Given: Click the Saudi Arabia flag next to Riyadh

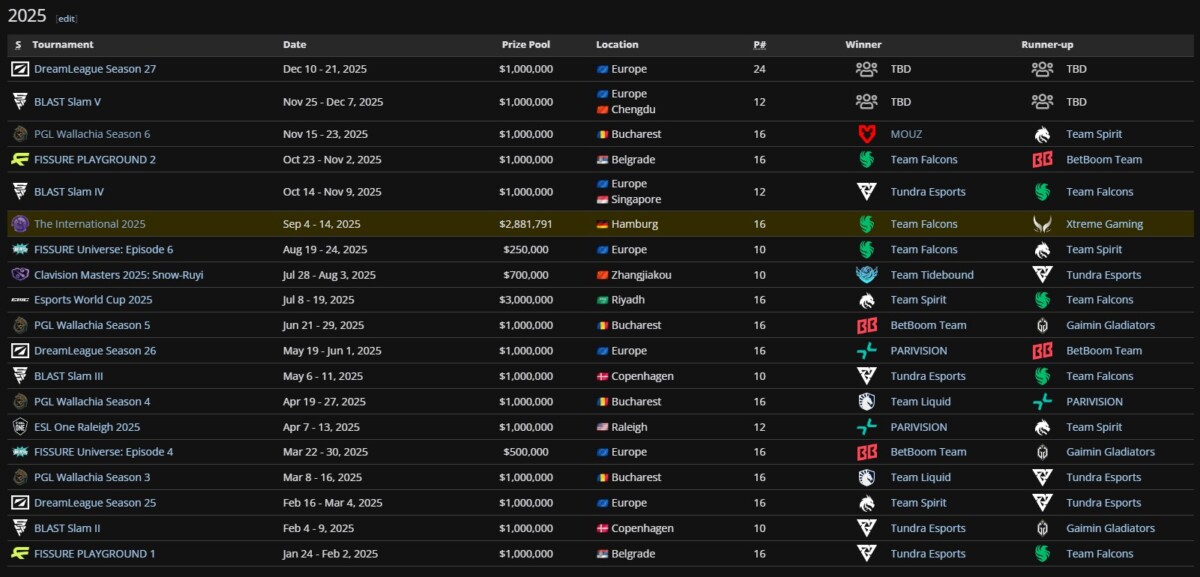Looking at the screenshot, I should (x=601, y=299).
